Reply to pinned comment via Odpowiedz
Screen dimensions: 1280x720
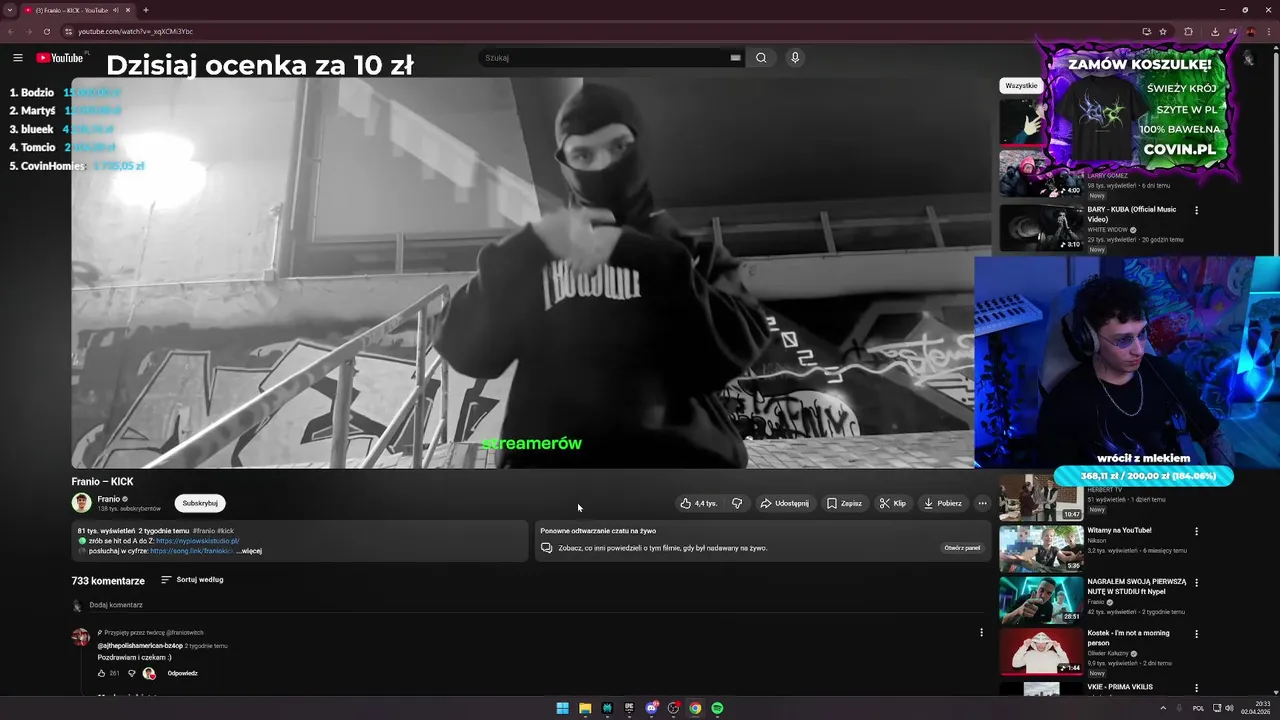point(182,673)
